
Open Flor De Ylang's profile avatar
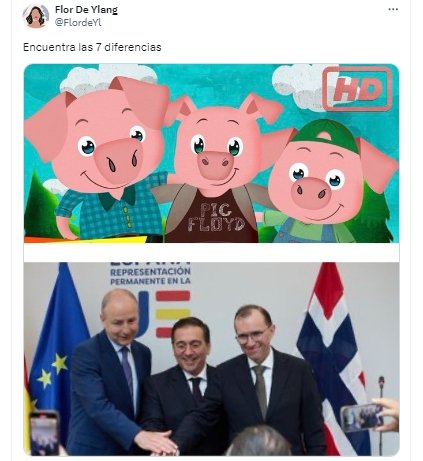coord(36,16)
